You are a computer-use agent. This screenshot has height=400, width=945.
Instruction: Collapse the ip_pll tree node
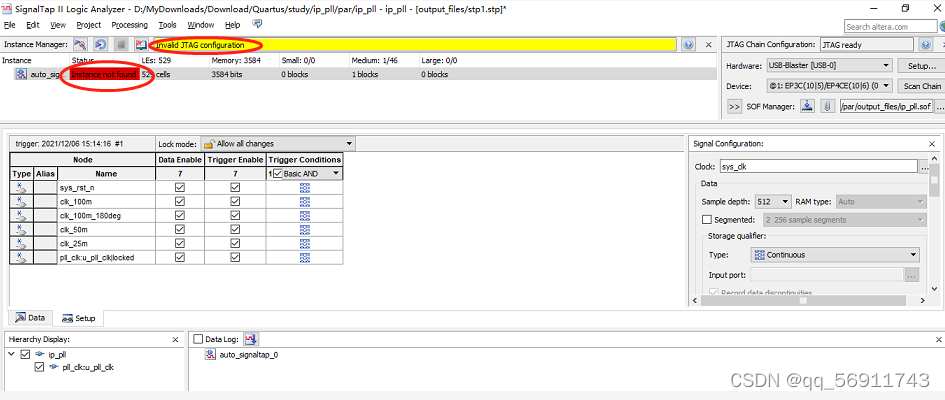coord(11,354)
